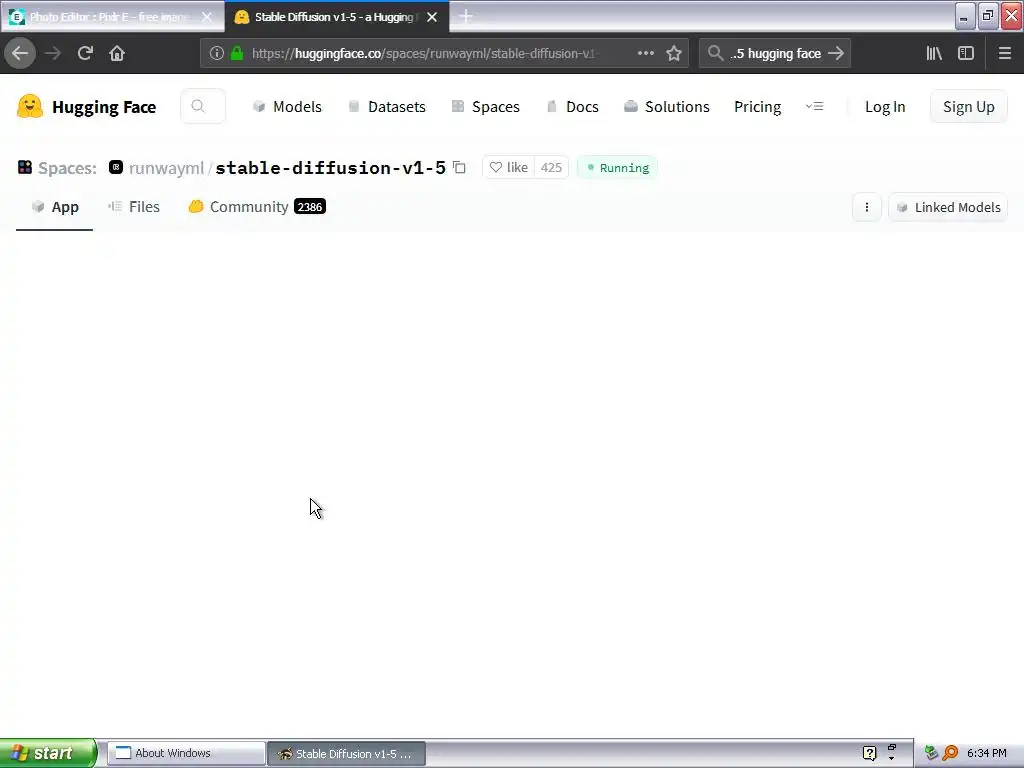Click the Hugging Face site search field
This screenshot has height=768, width=1024.
[203, 106]
